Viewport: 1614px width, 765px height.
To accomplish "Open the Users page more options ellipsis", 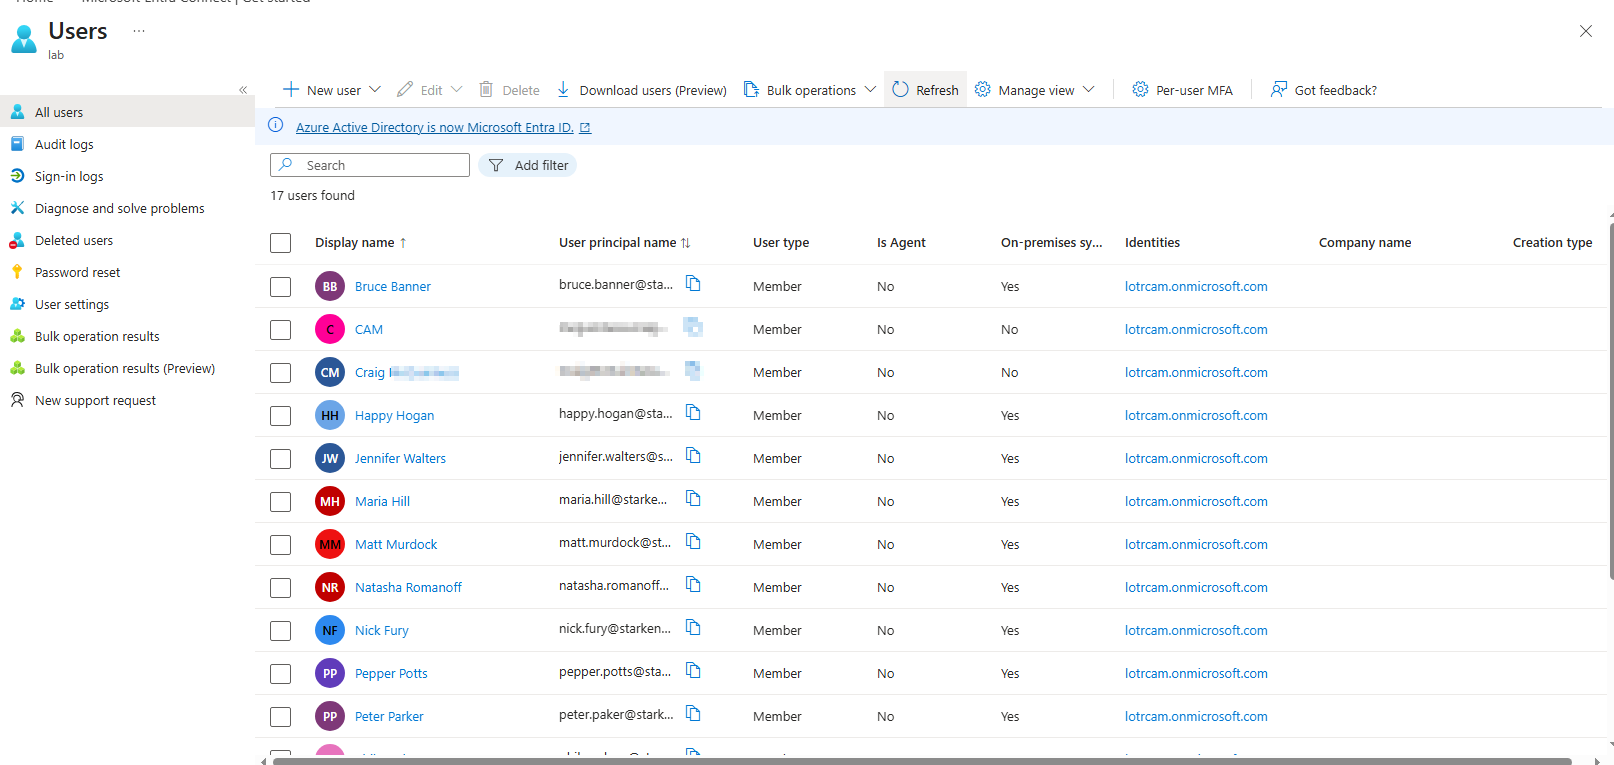I will [x=139, y=31].
